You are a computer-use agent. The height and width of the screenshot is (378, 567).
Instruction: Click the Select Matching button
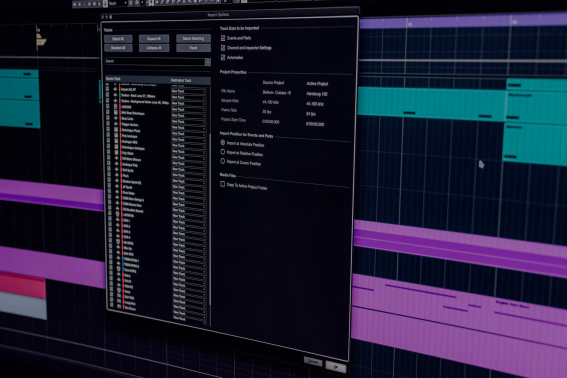193,38
